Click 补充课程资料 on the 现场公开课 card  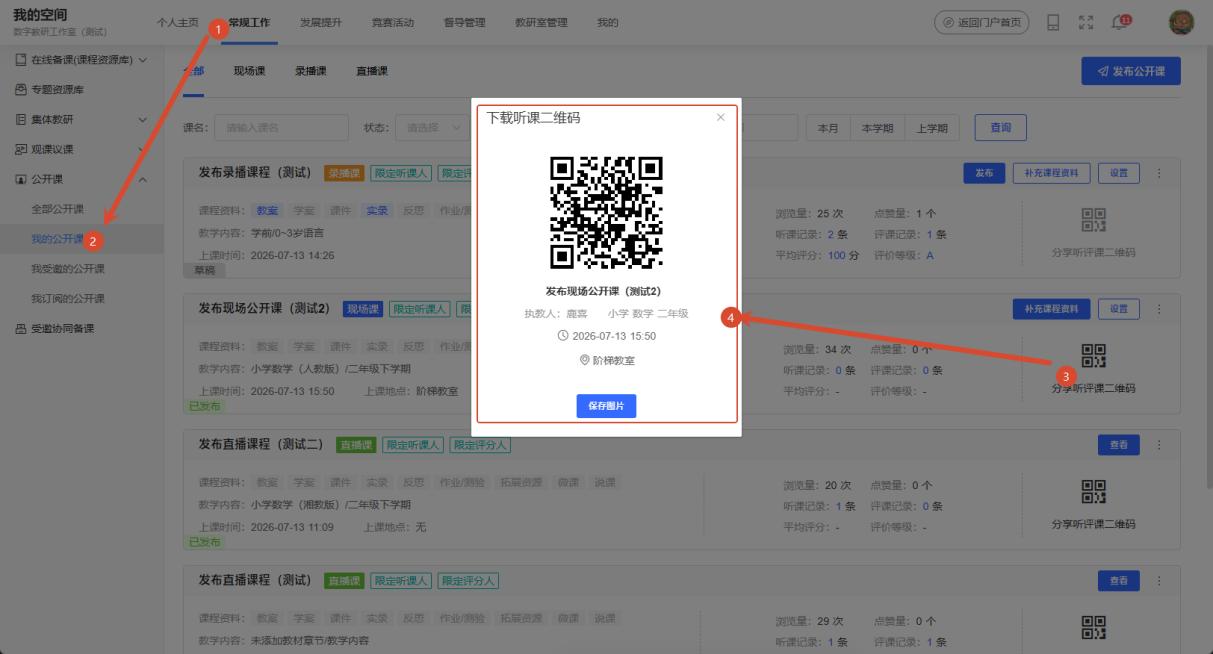click(1051, 308)
